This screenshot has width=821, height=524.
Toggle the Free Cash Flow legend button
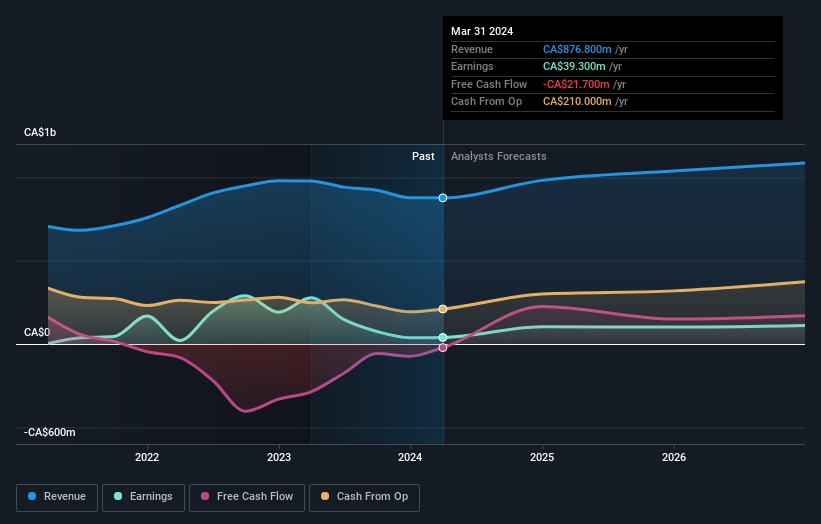coord(247,497)
